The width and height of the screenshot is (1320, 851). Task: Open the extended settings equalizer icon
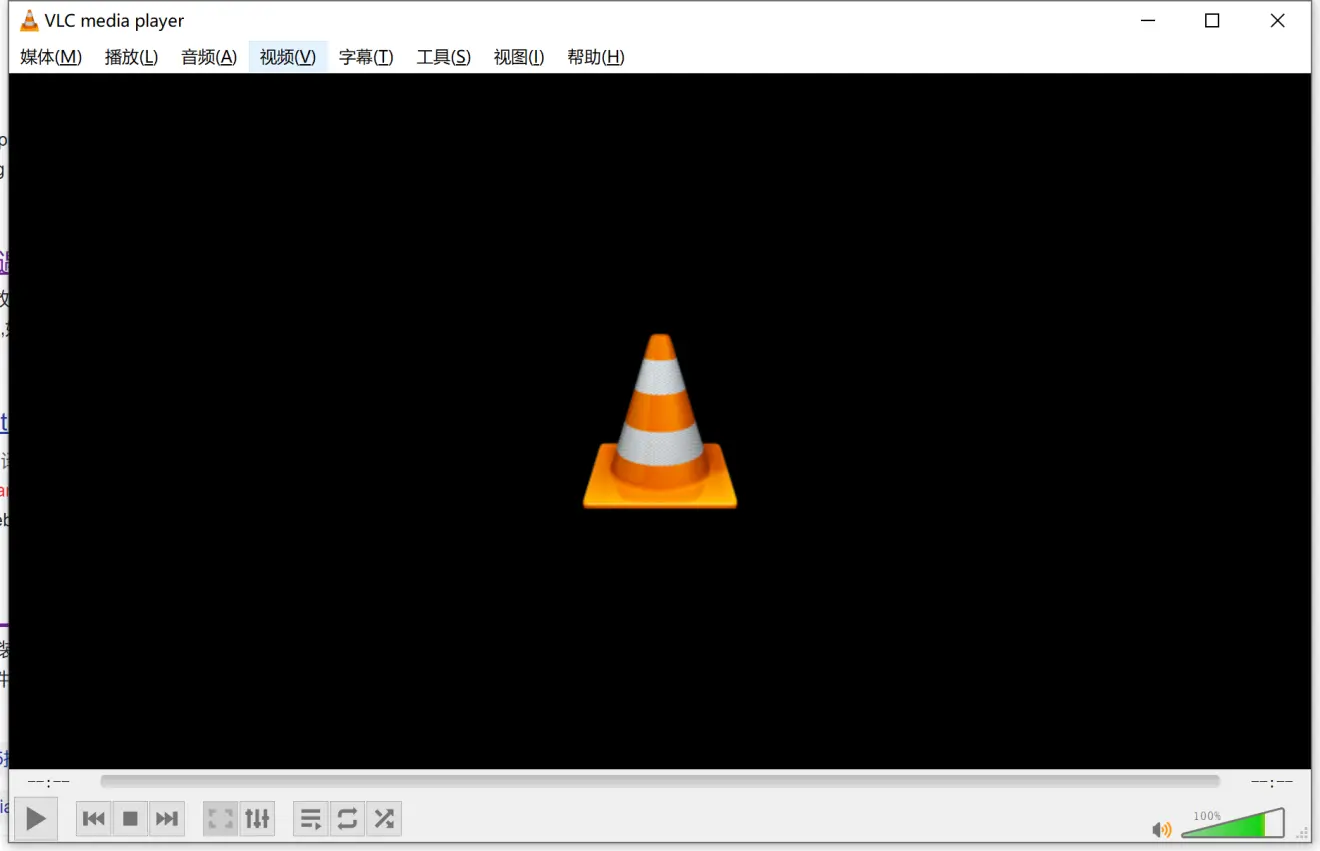pyautogui.click(x=258, y=820)
